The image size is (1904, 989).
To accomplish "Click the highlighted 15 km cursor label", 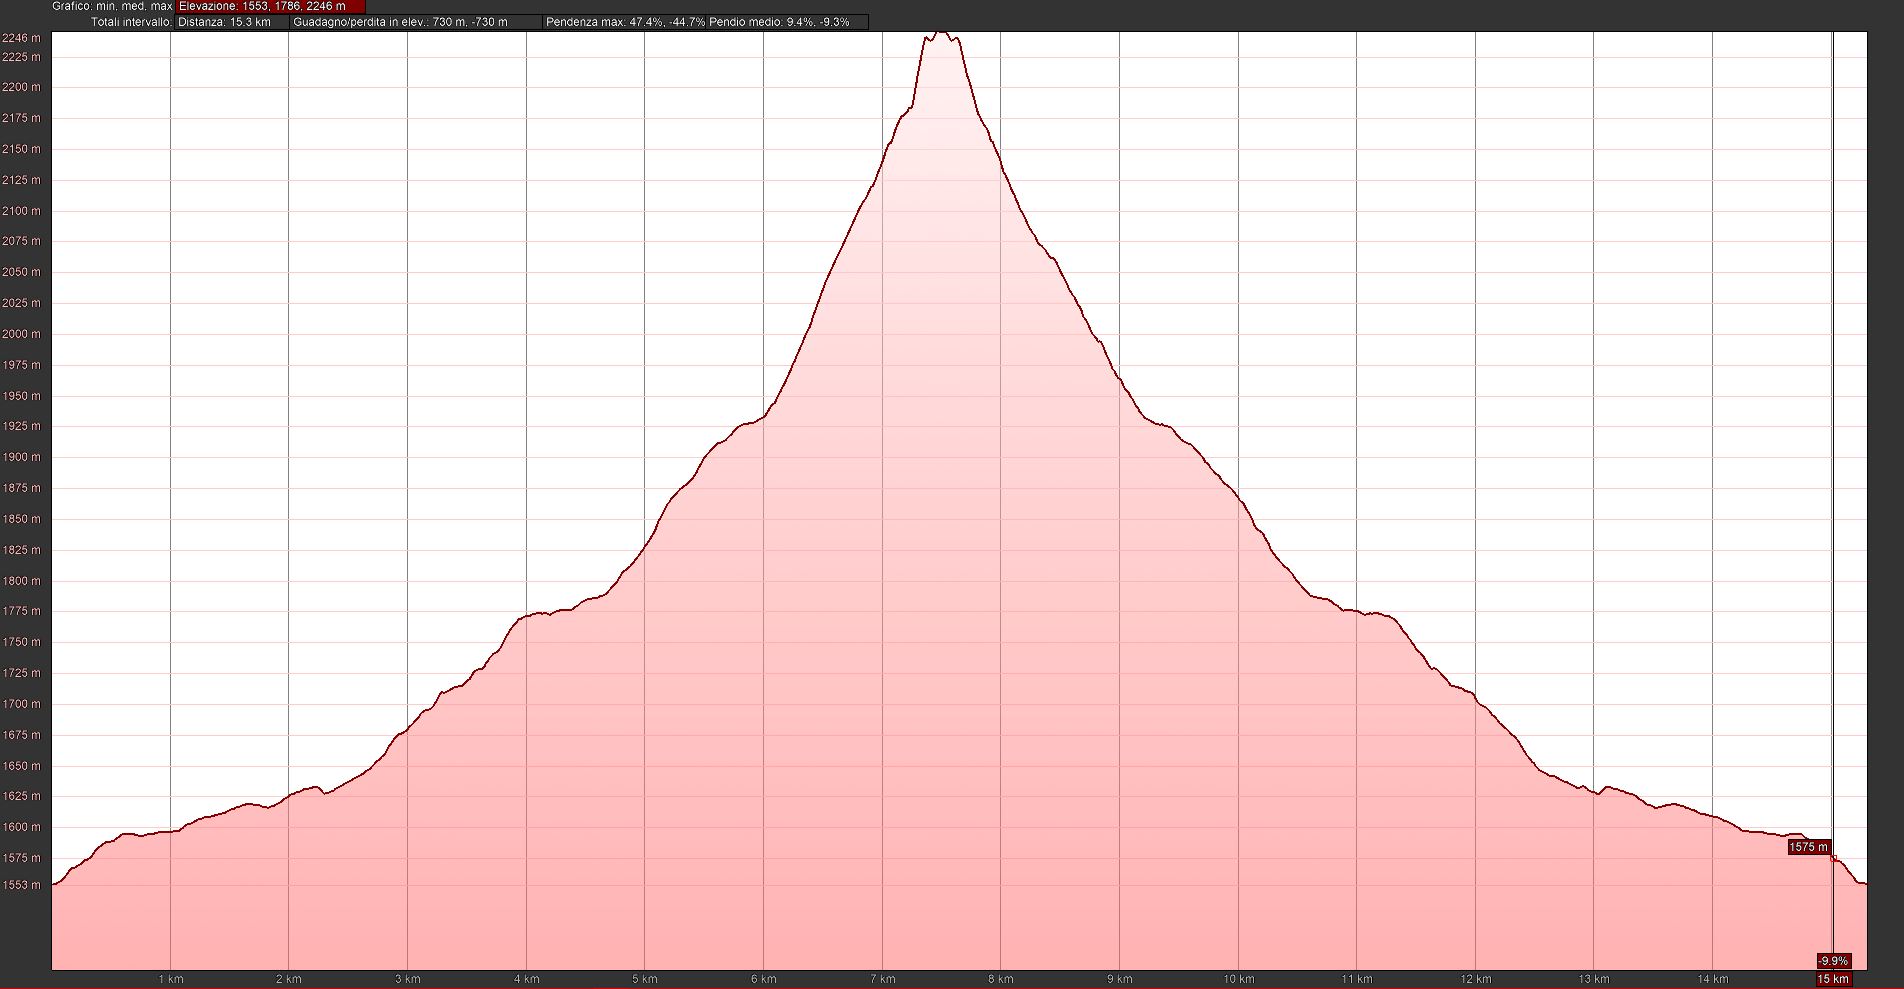I will click(1833, 979).
